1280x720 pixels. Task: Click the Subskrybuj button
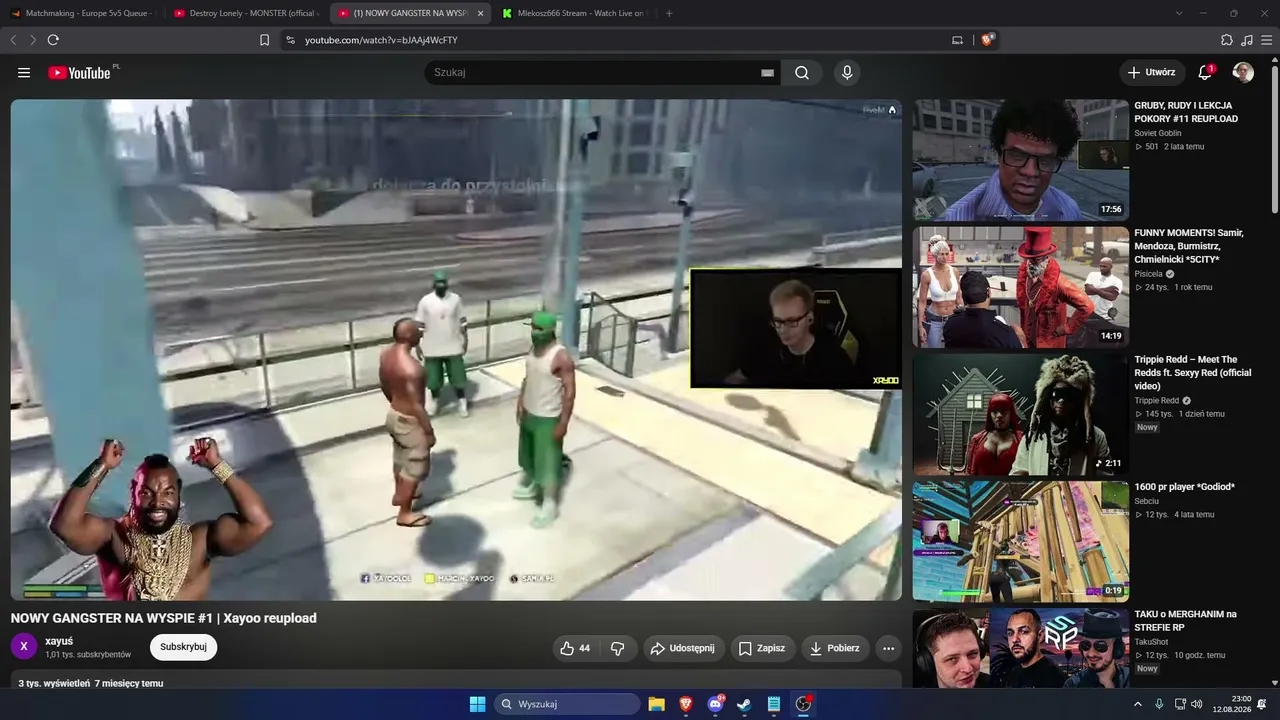coord(183,647)
